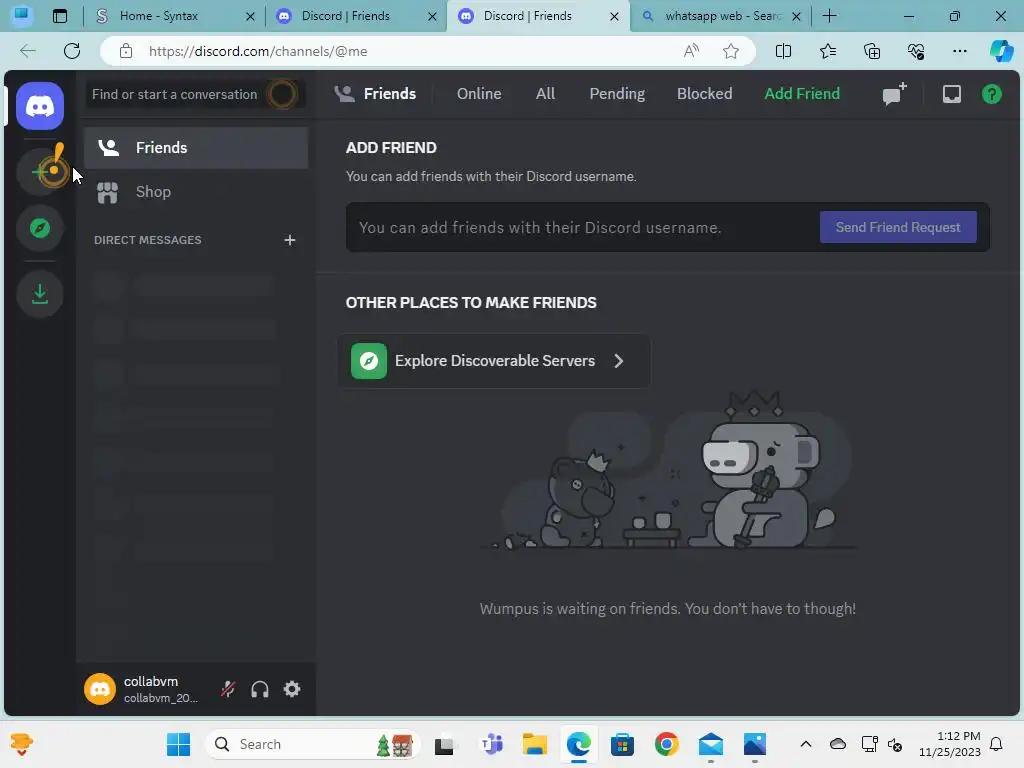The width and height of the screenshot is (1024, 768).
Task: Open Edge tab actions menu icon
Action: (60, 16)
